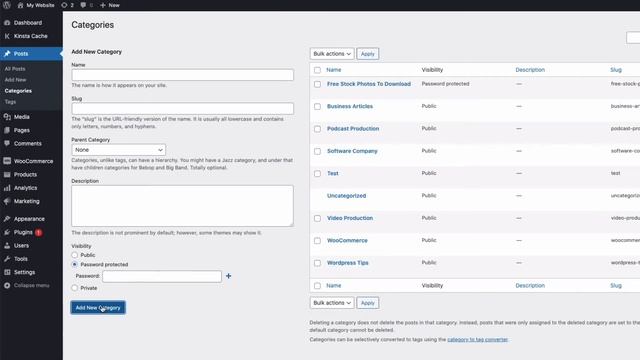Image resolution: width=640 pixels, height=360 pixels.
Task: Open the Test category link
Action: (x=333, y=173)
